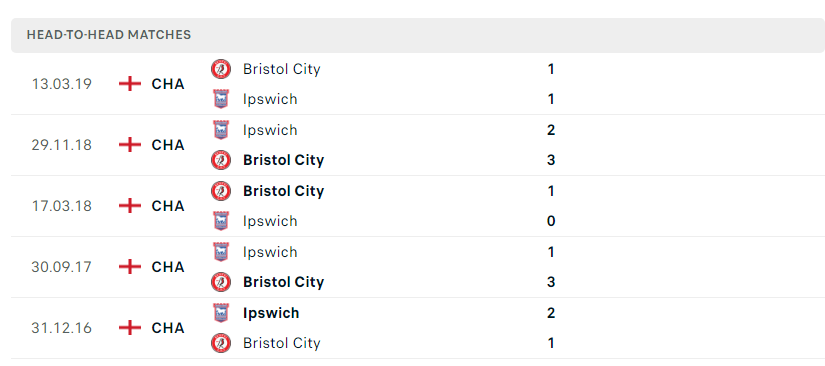Click Bristol City crest in 30.09.17 match
825x366 pixels.
221,282
